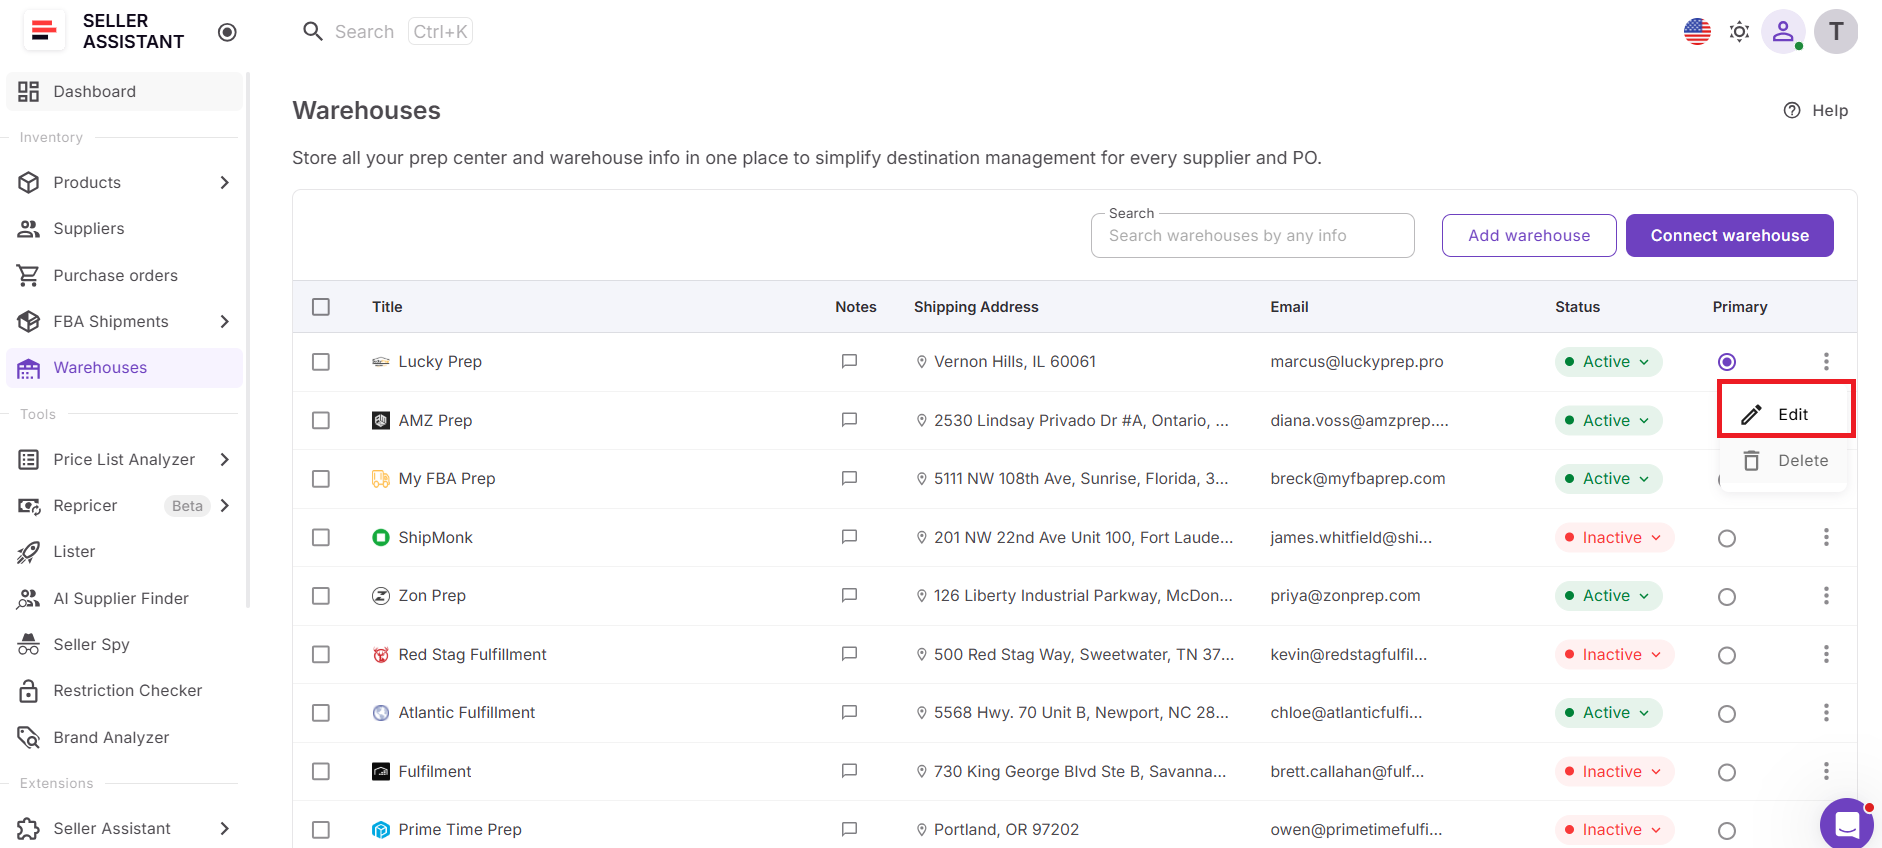
Task: Open notes for Red Stag Fulfillment
Action: pyautogui.click(x=849, y=654)
